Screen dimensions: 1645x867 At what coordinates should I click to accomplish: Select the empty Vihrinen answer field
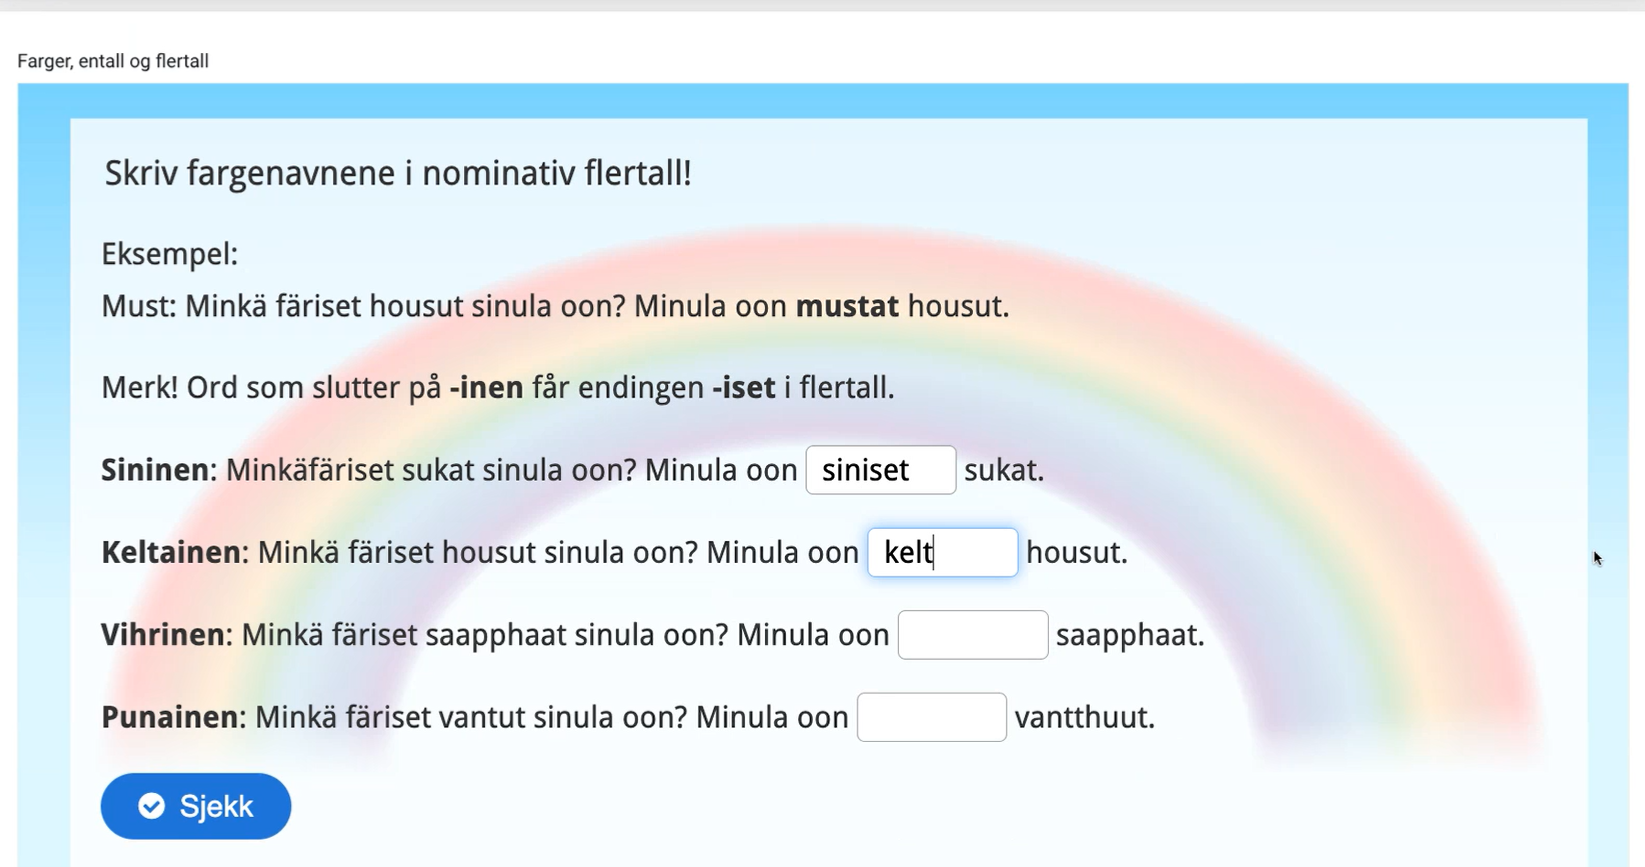[973, 635]
